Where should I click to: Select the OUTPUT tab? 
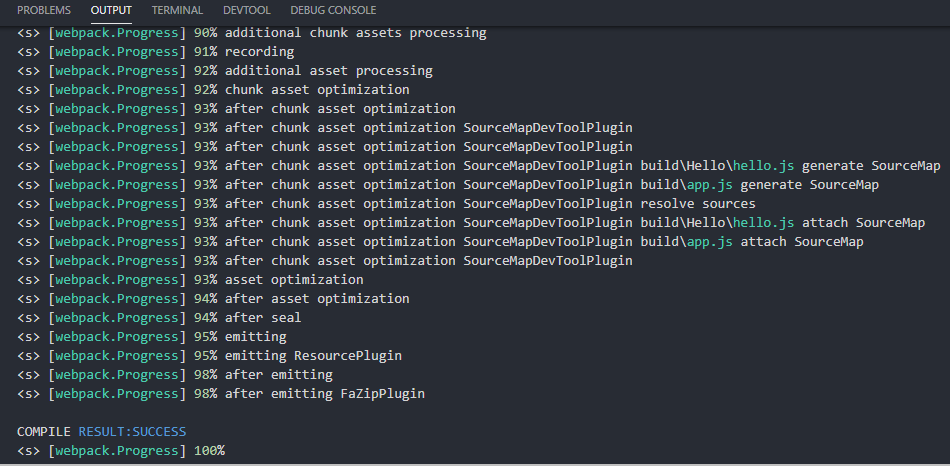click(x=111, y=10)
